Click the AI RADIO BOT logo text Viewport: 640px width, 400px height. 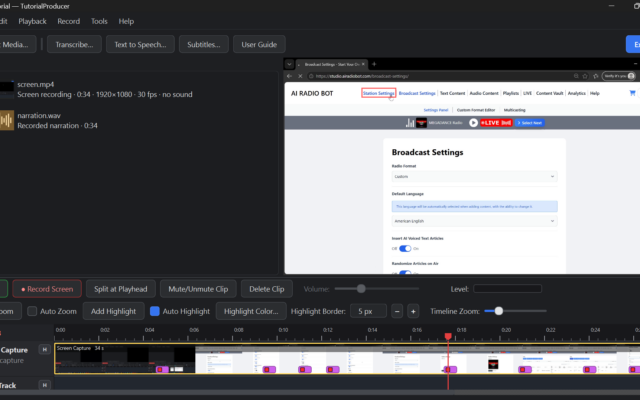pos(312,93)
